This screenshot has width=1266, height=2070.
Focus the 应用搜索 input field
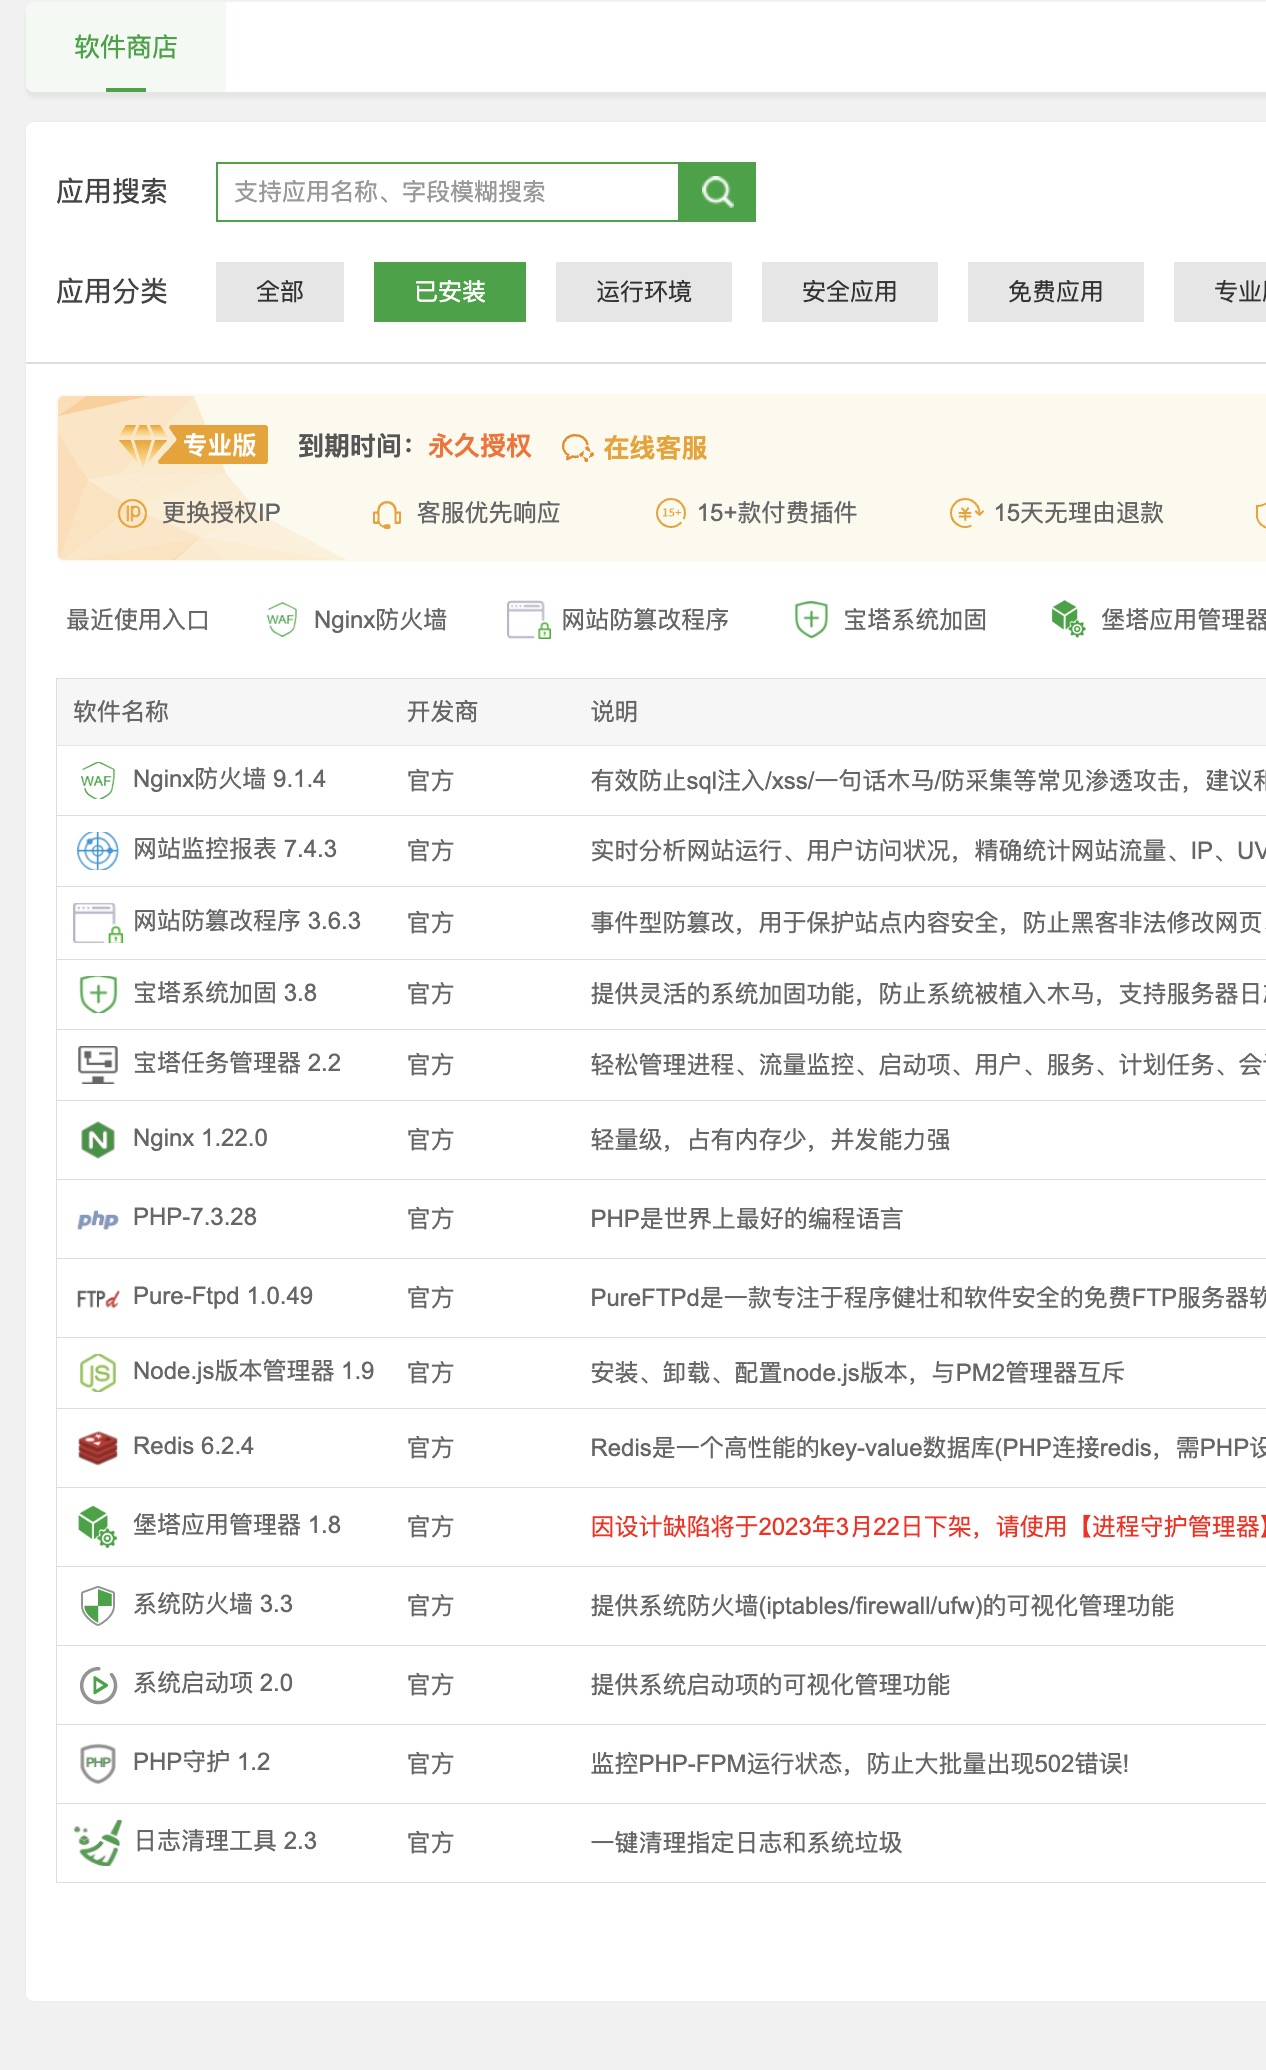pos(448,192)
